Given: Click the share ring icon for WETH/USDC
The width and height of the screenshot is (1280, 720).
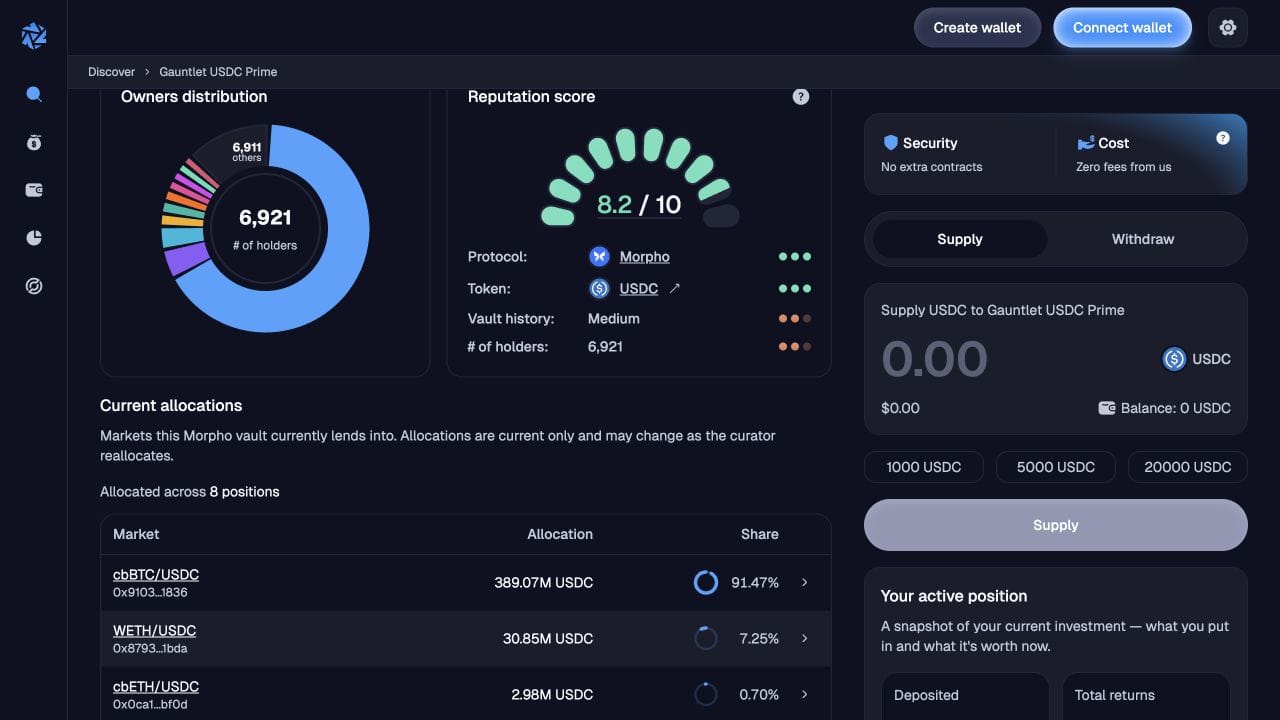Looking at the screenshot, I should [706, 638].
